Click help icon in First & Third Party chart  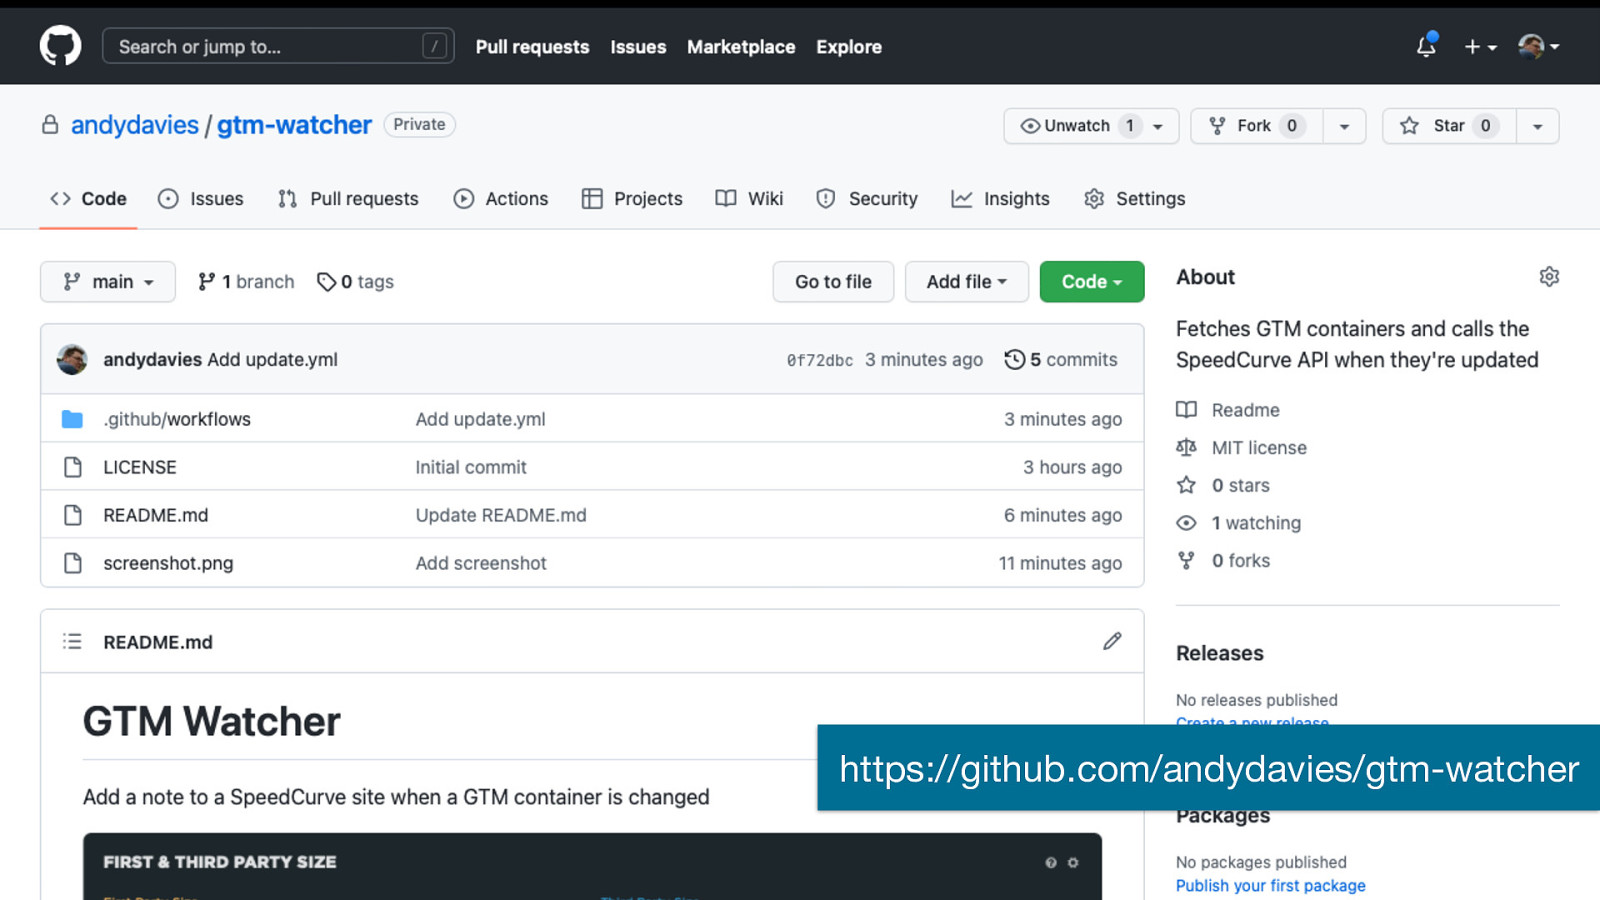click(x=1051, y=862)
